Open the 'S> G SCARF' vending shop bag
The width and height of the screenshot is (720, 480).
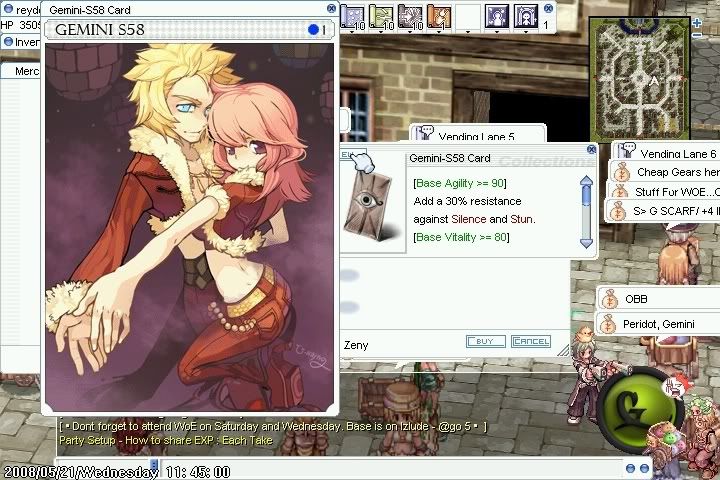tap(618, 211)
